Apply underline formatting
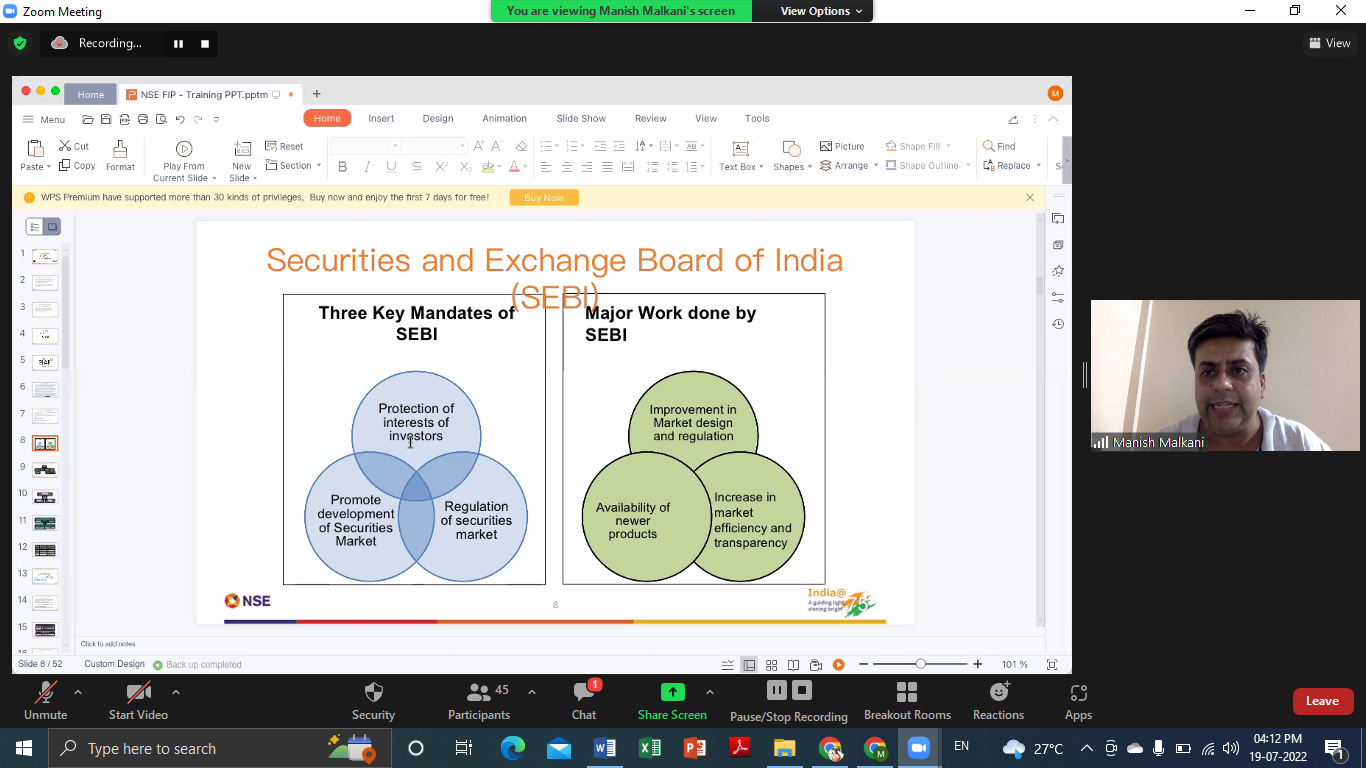 (x=390, y=166)
